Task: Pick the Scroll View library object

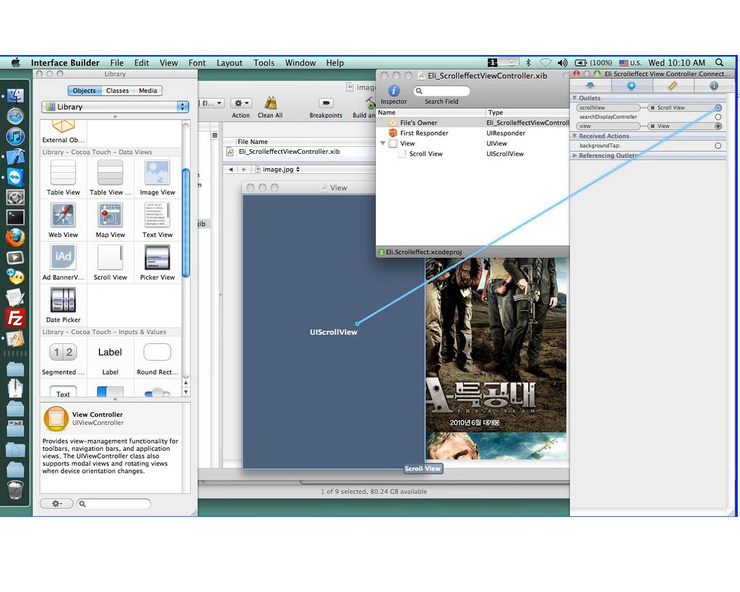Action: (x=110, y=262)
